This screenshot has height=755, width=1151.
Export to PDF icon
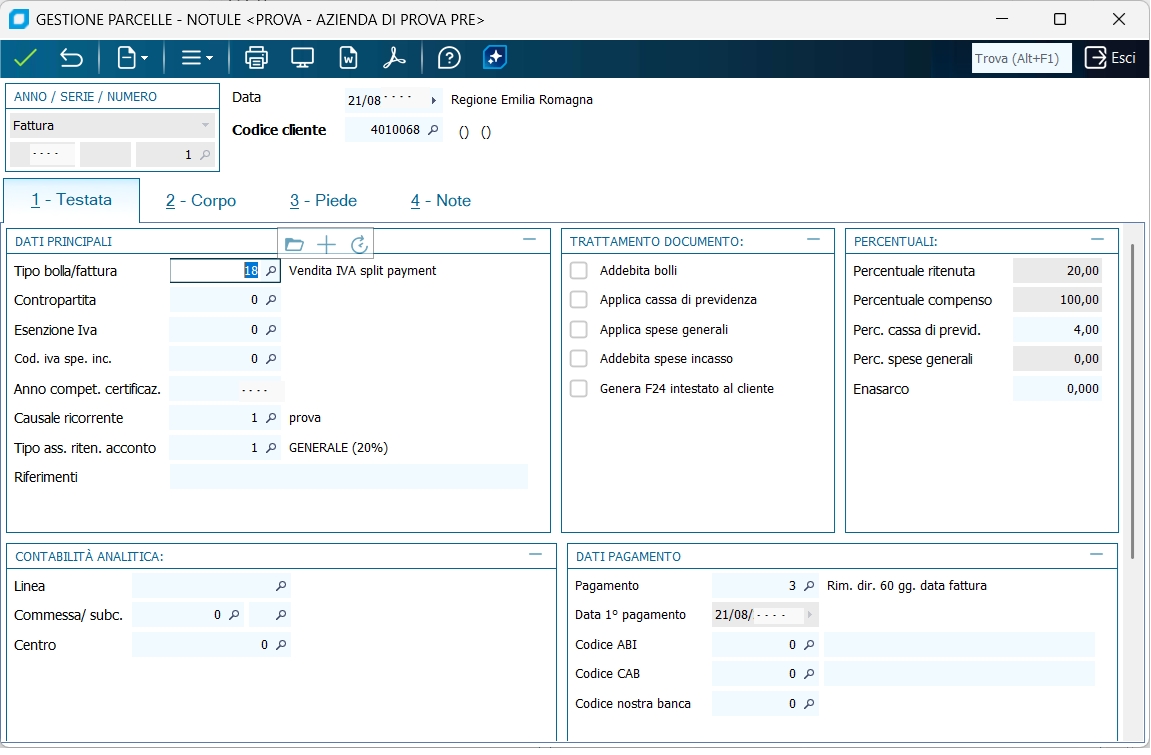395,58
